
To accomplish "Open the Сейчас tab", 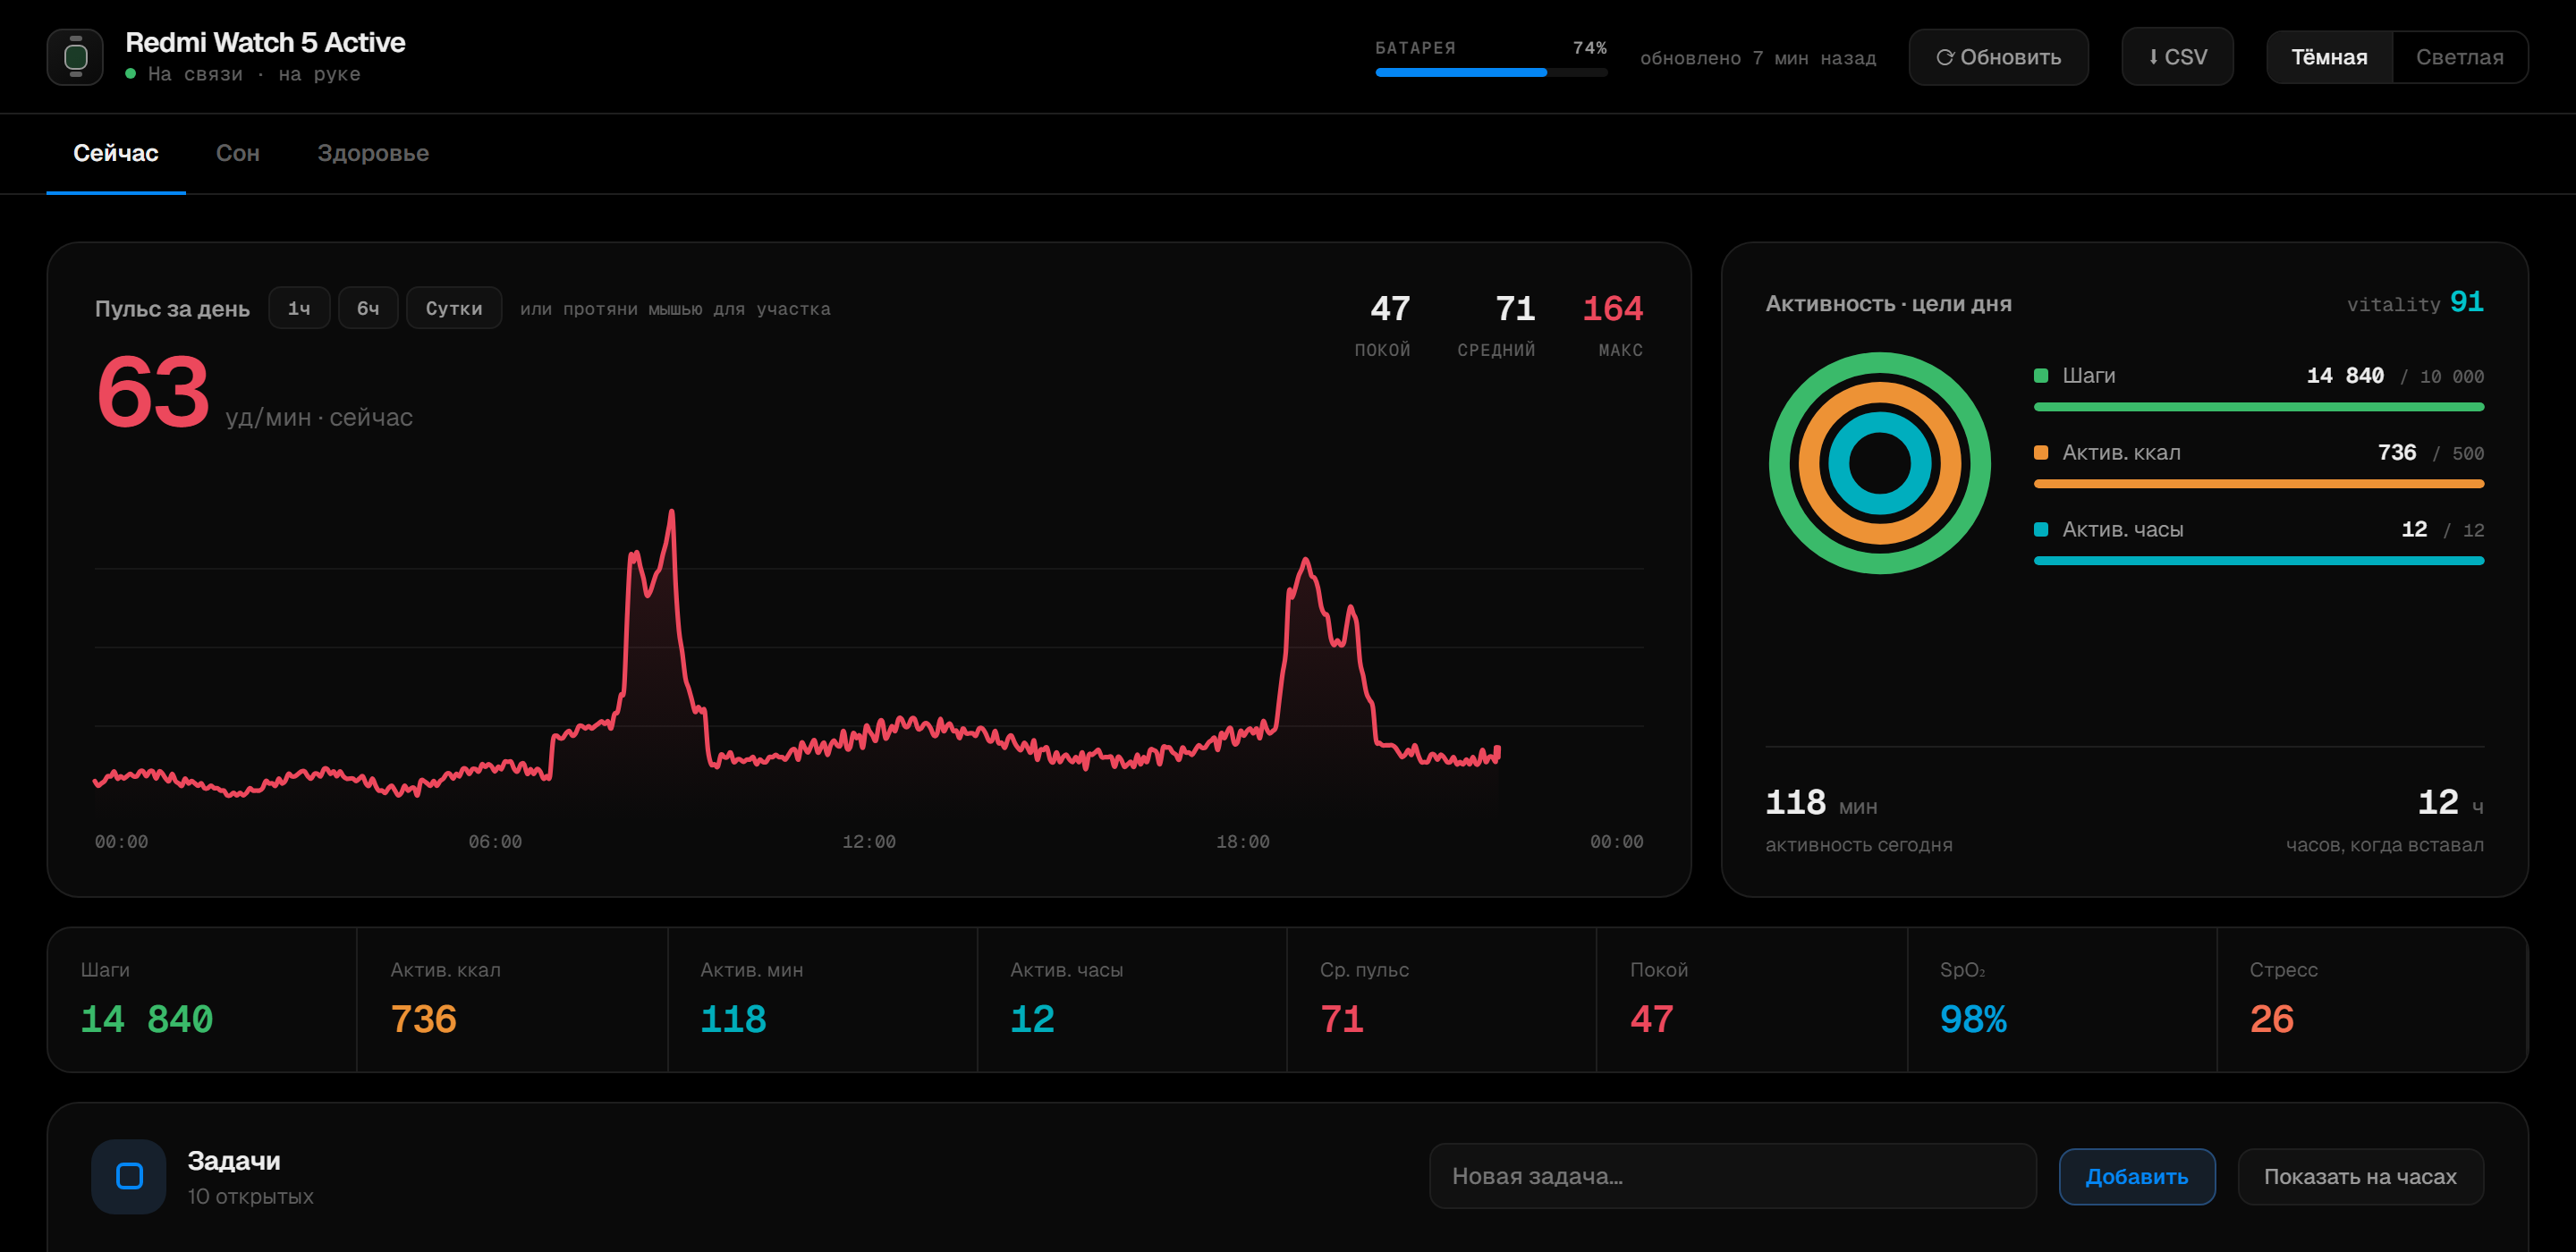I will (x=116, y=153).
